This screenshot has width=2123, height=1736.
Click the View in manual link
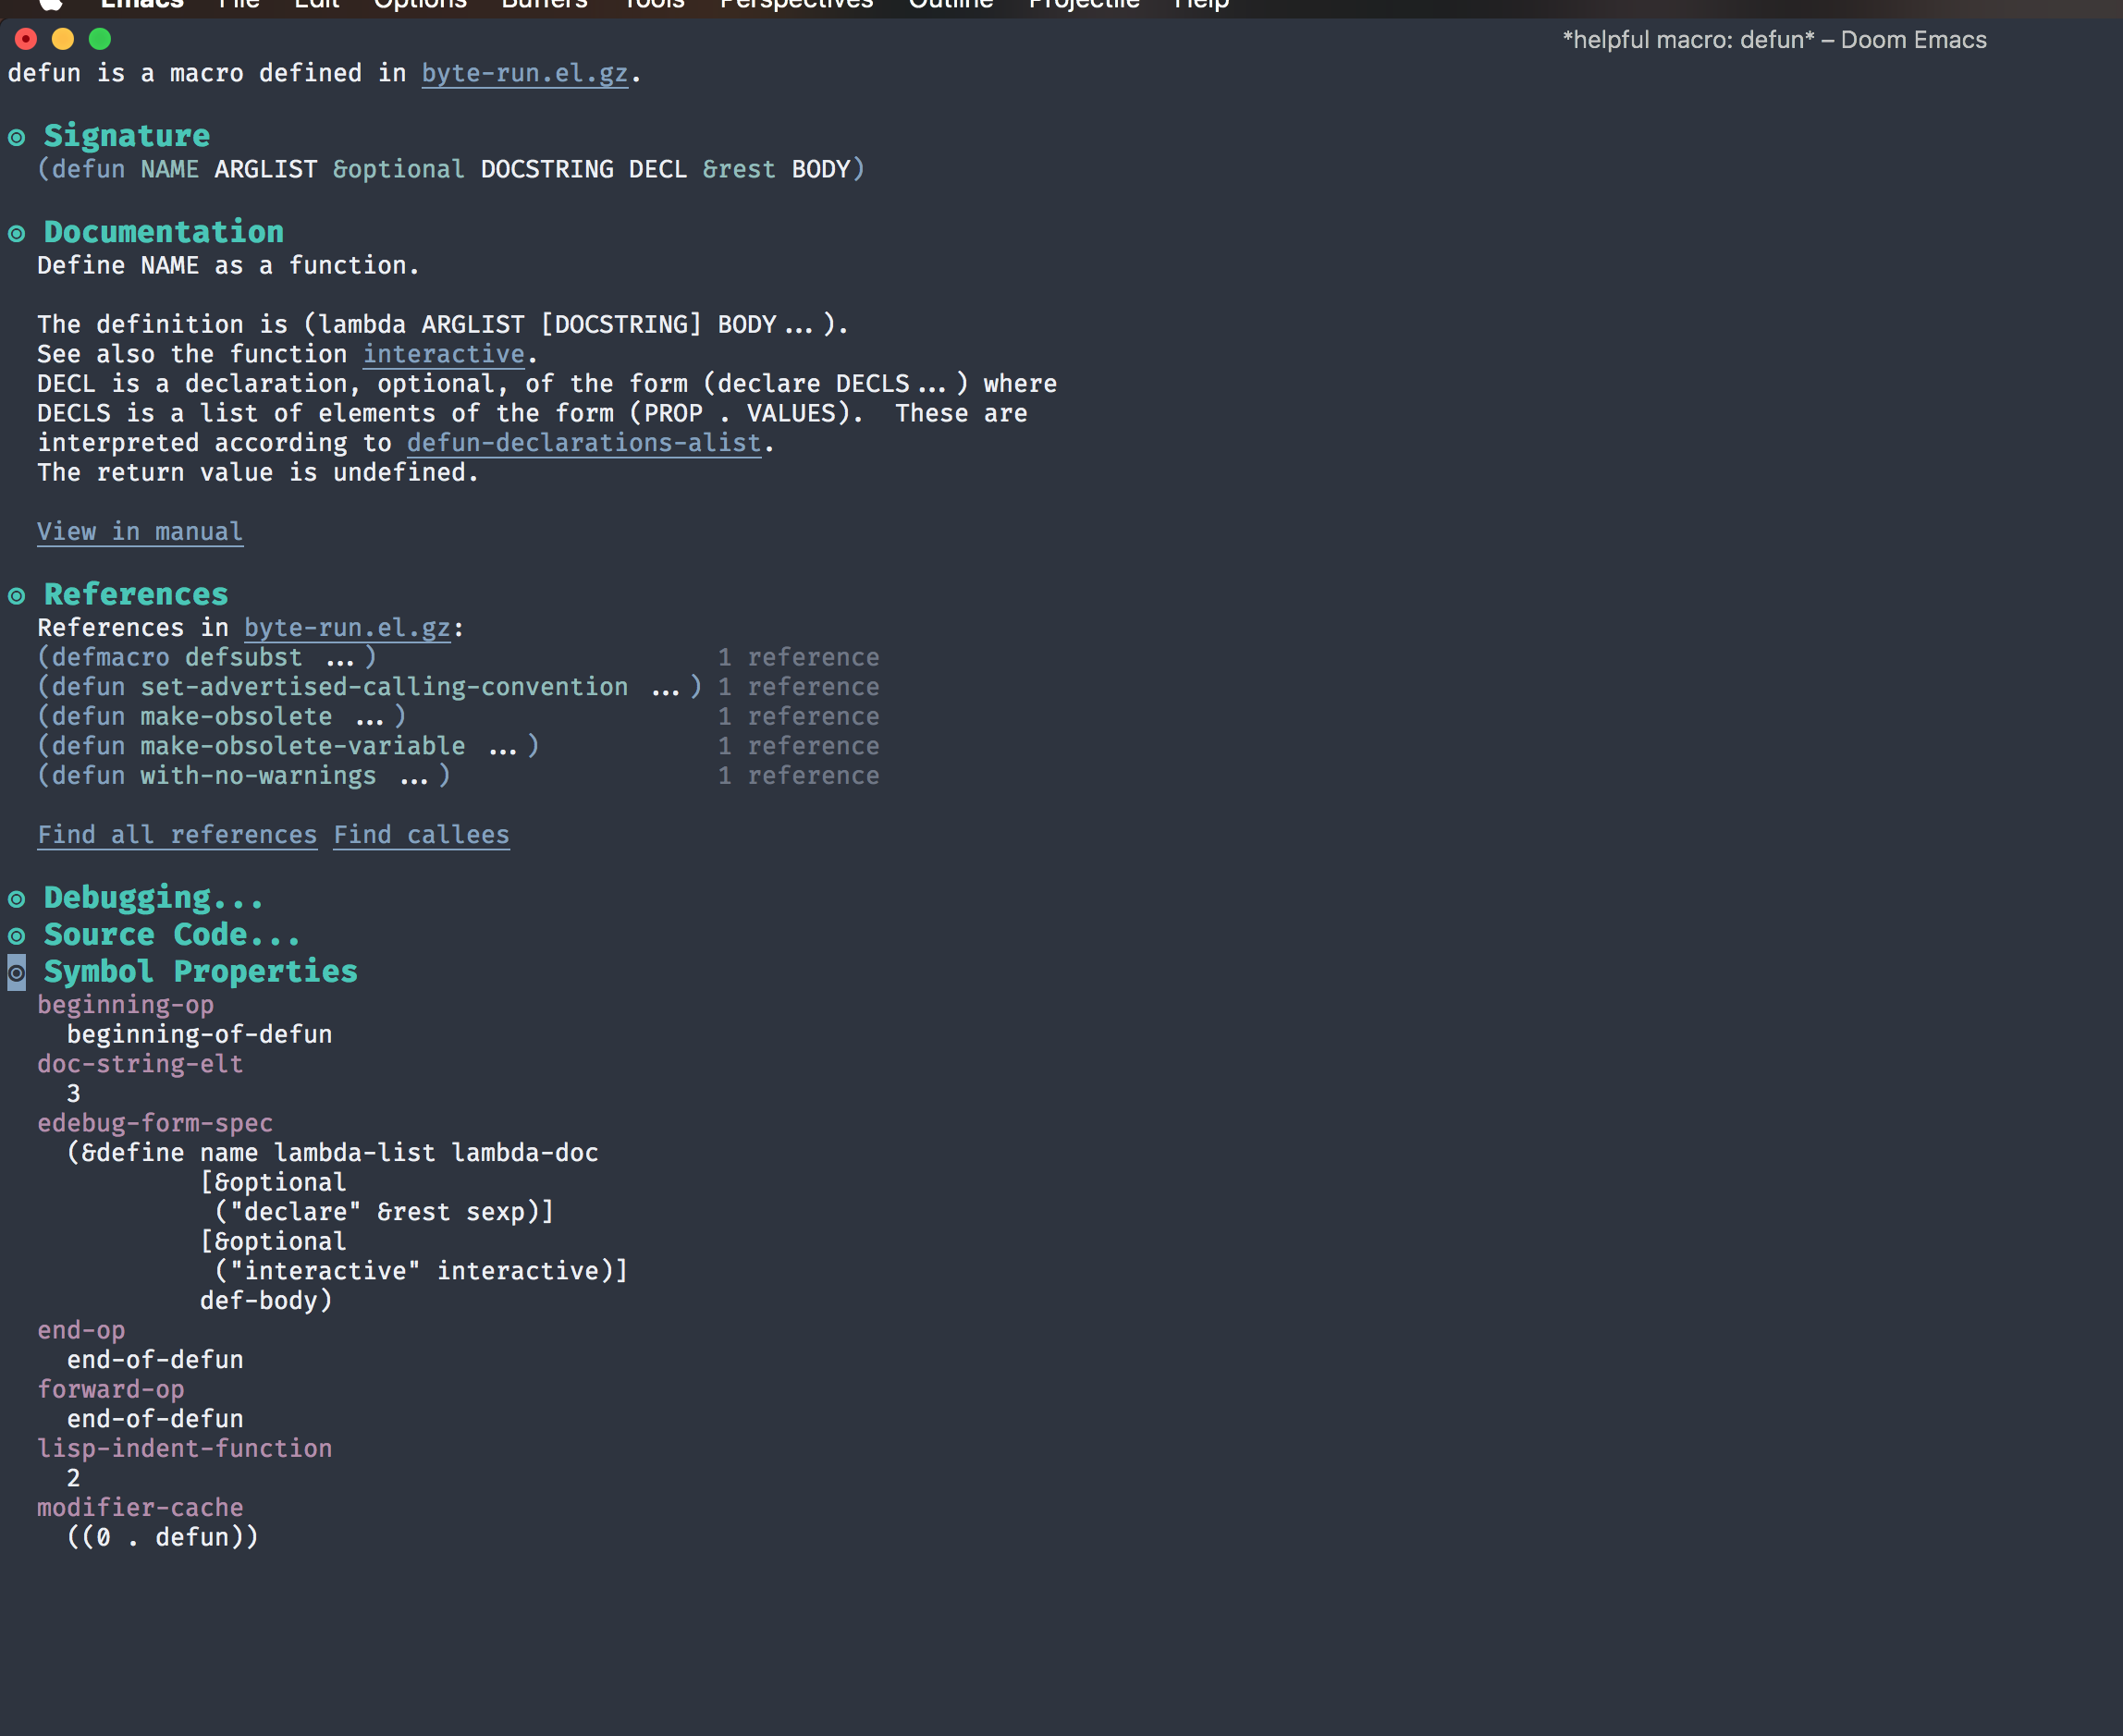(140, 531)
